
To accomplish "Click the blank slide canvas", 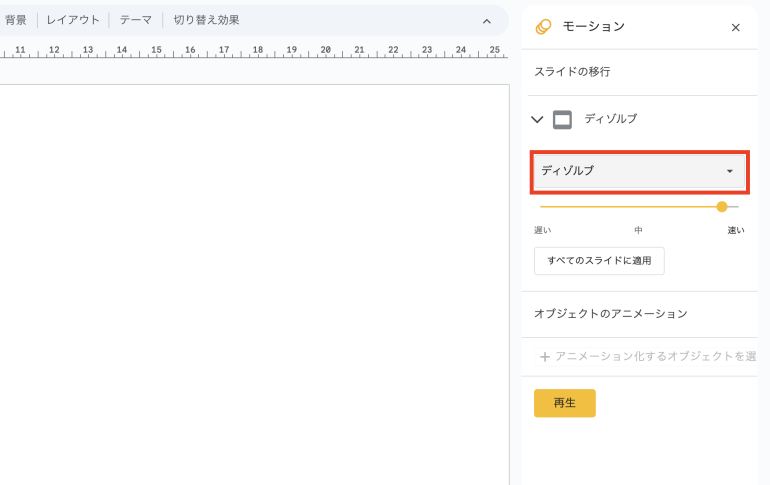I will point(254,285).
